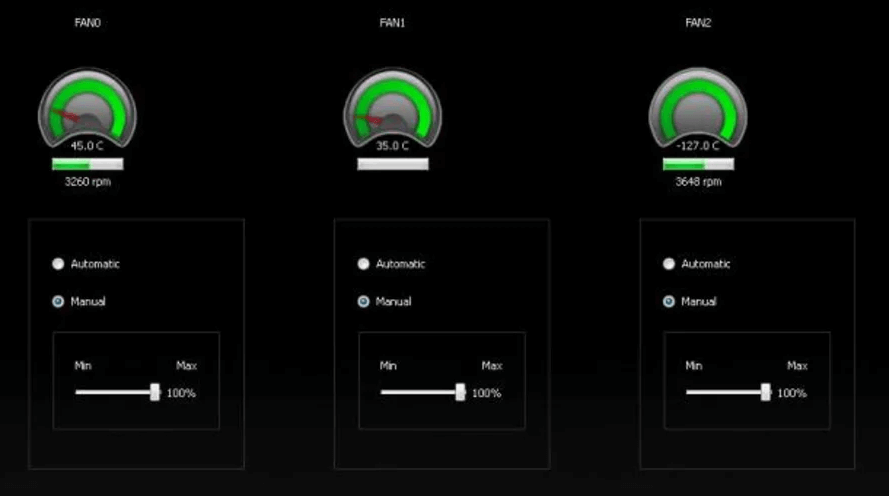
Task: Click the 3648 rpm value
Action: [698, 181]
